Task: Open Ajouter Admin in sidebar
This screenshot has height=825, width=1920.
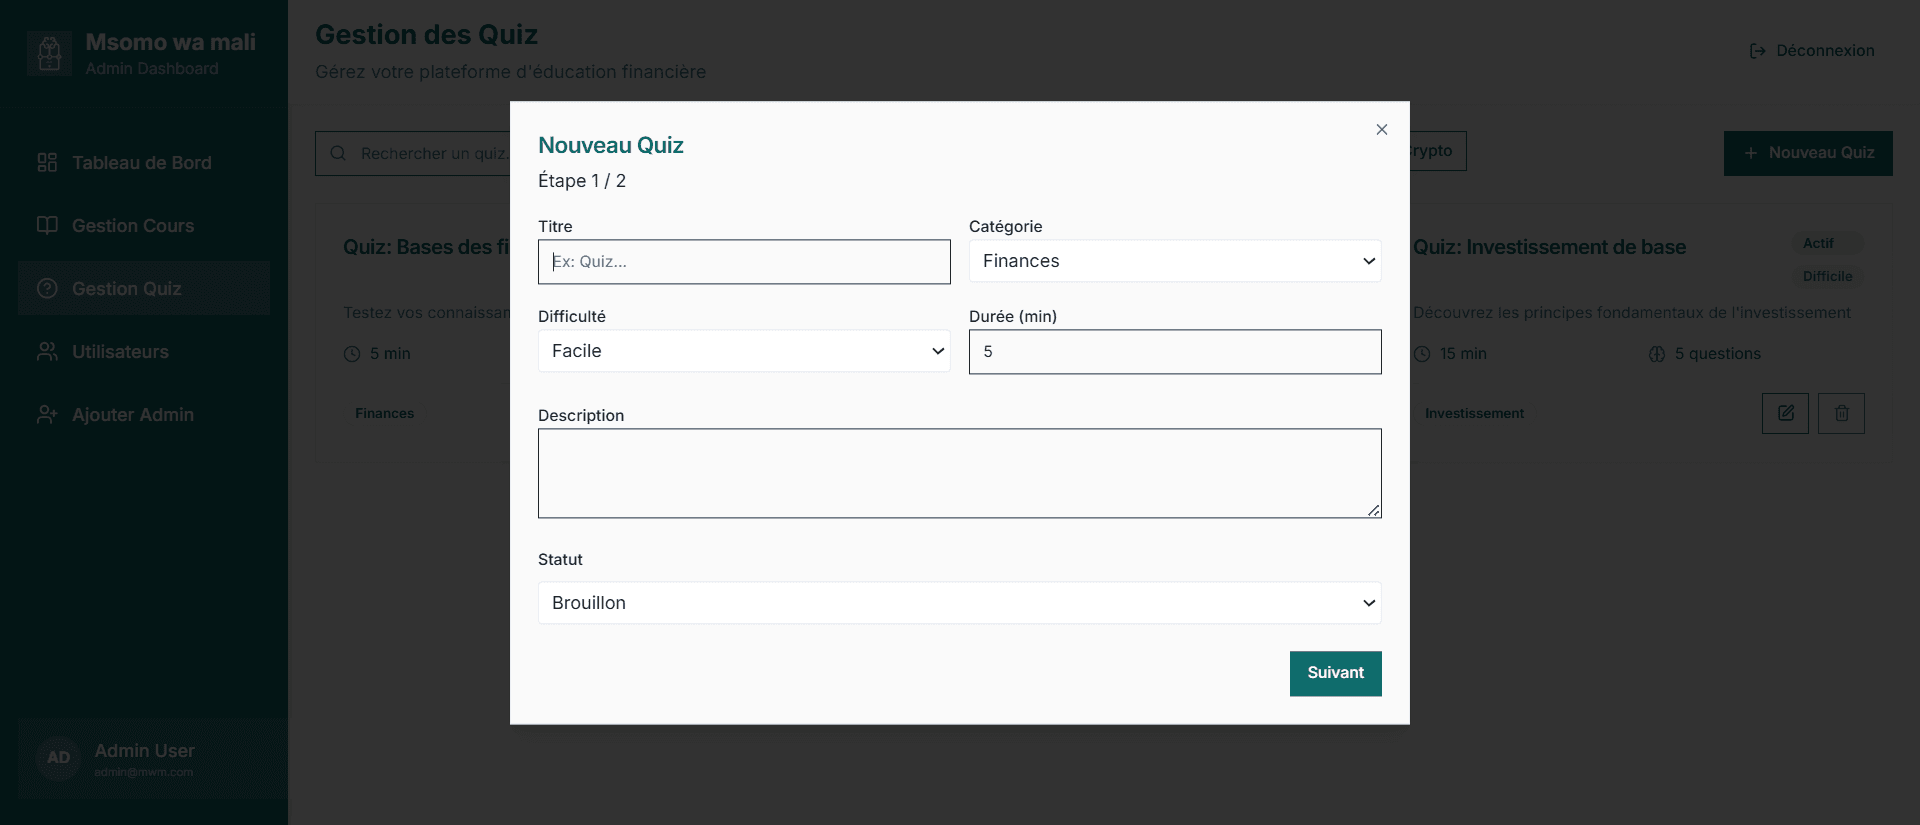Action: pos(144,415)
